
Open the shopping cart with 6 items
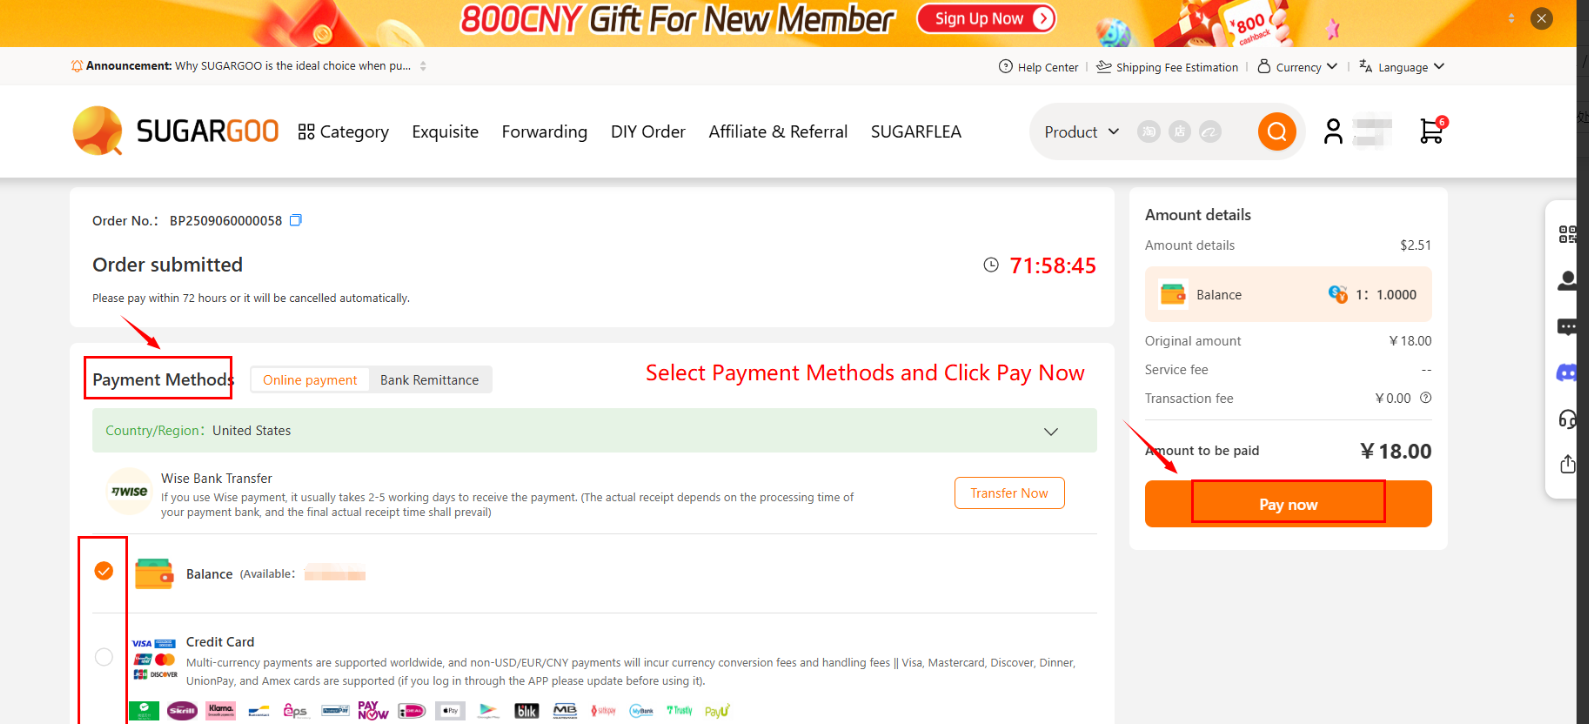[1431, 131]
